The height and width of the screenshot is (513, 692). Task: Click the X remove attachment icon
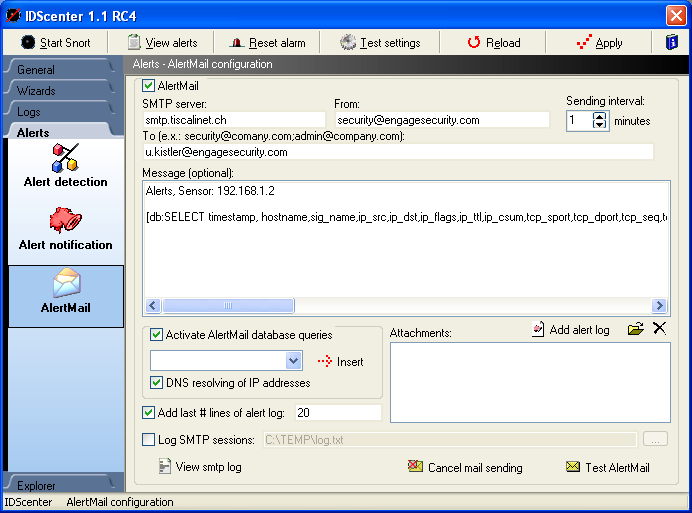659,328
